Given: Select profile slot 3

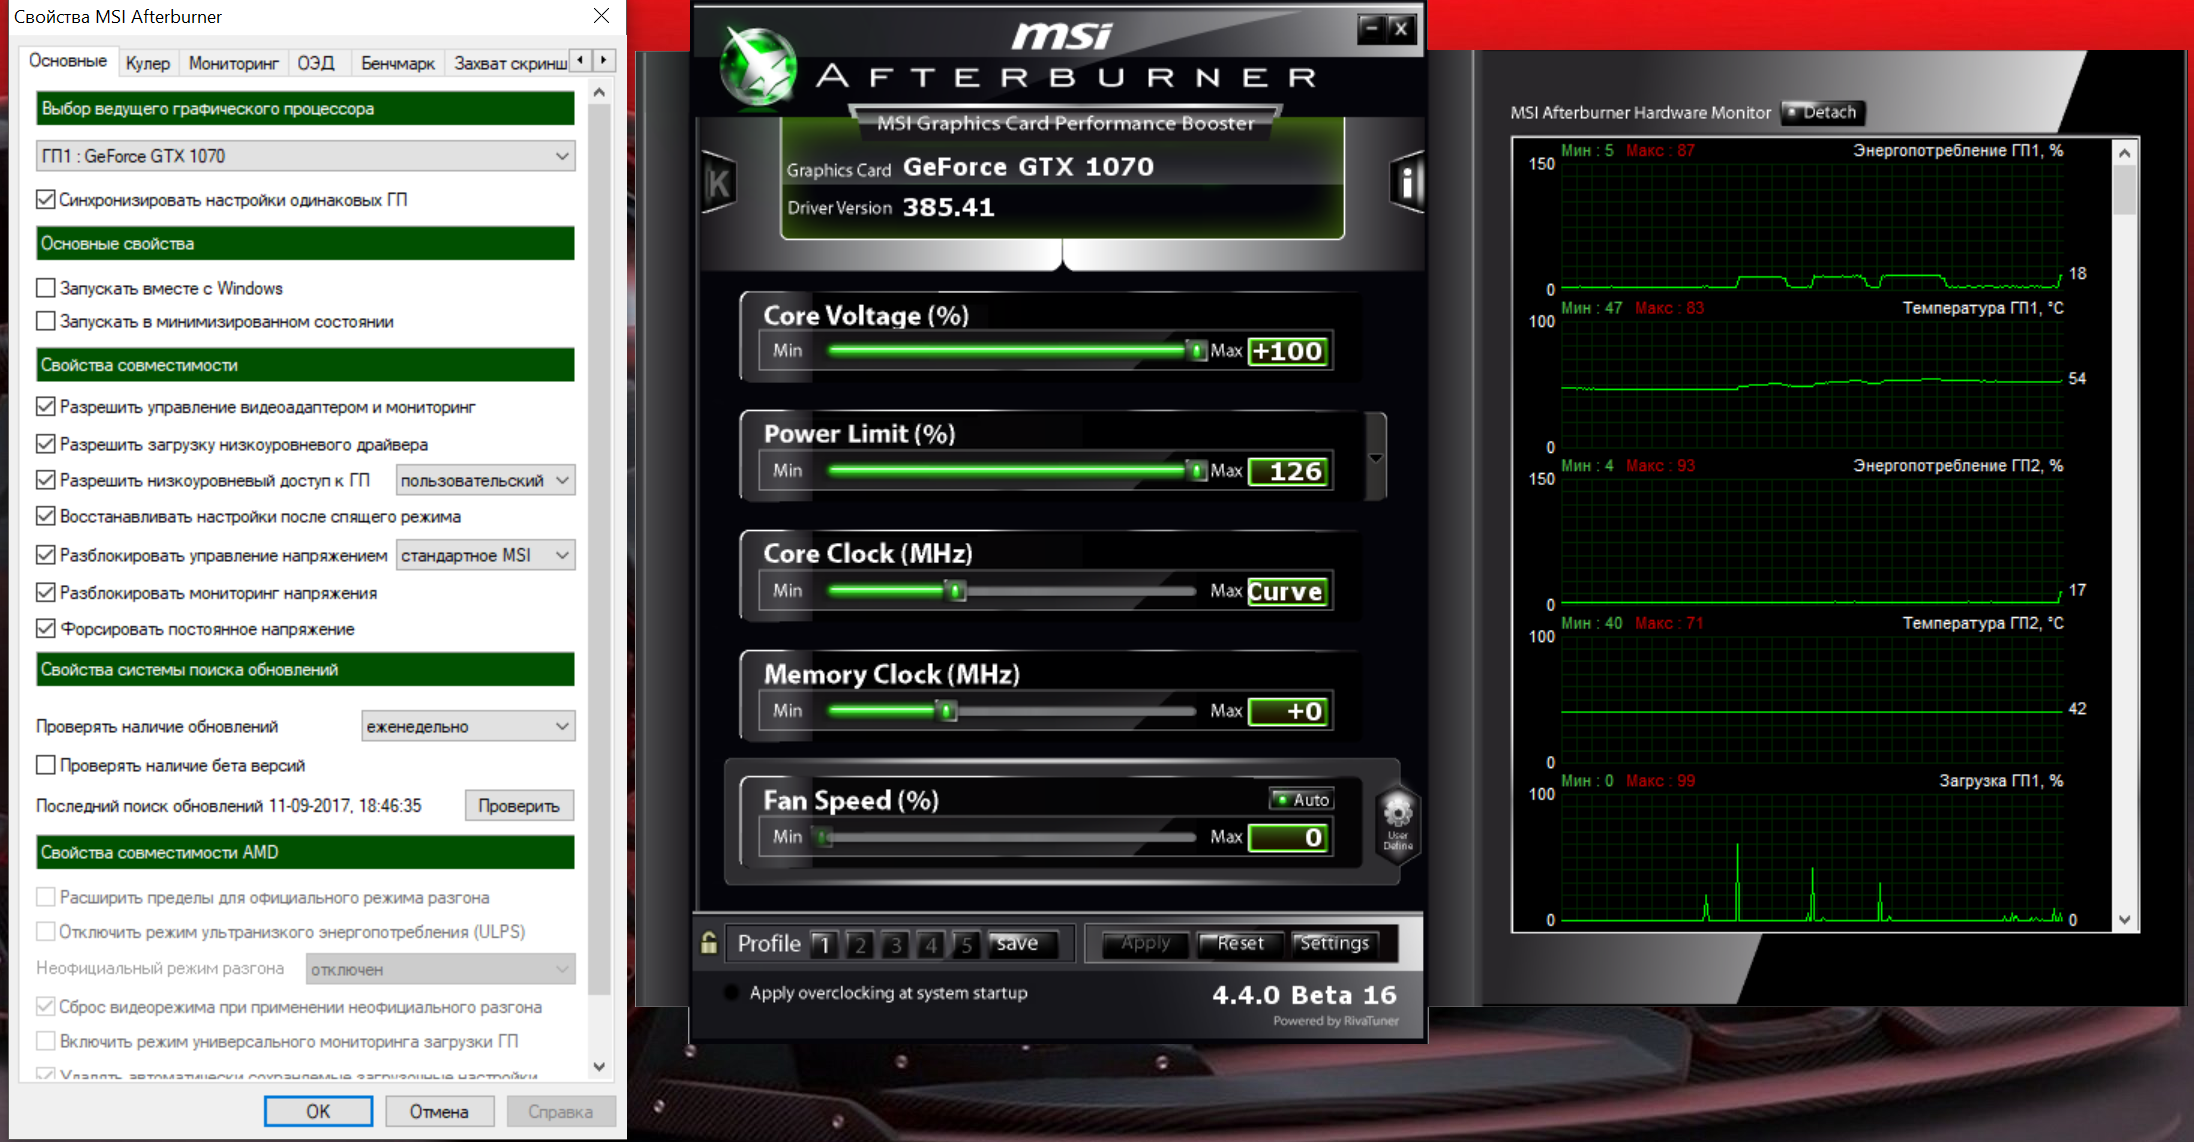Looking at the screenshot, I should (896, 944).
